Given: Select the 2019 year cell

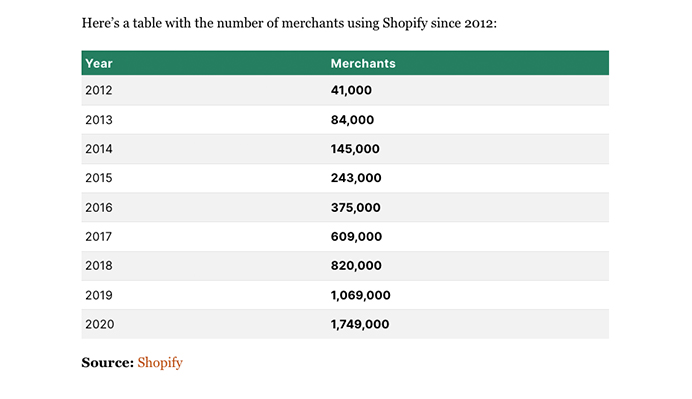Looking at the screenshot, I should coord(99,296).
